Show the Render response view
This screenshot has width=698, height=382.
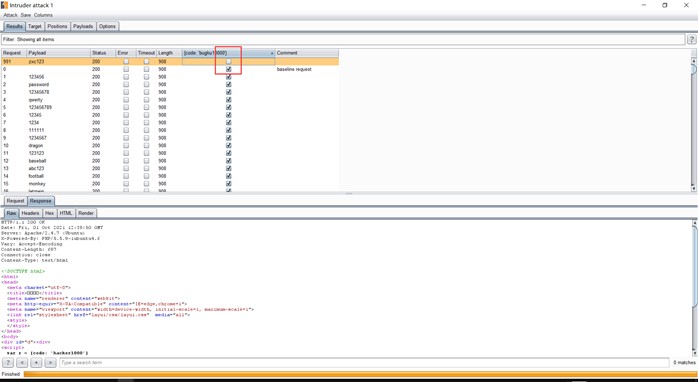[x=86, y=213]
